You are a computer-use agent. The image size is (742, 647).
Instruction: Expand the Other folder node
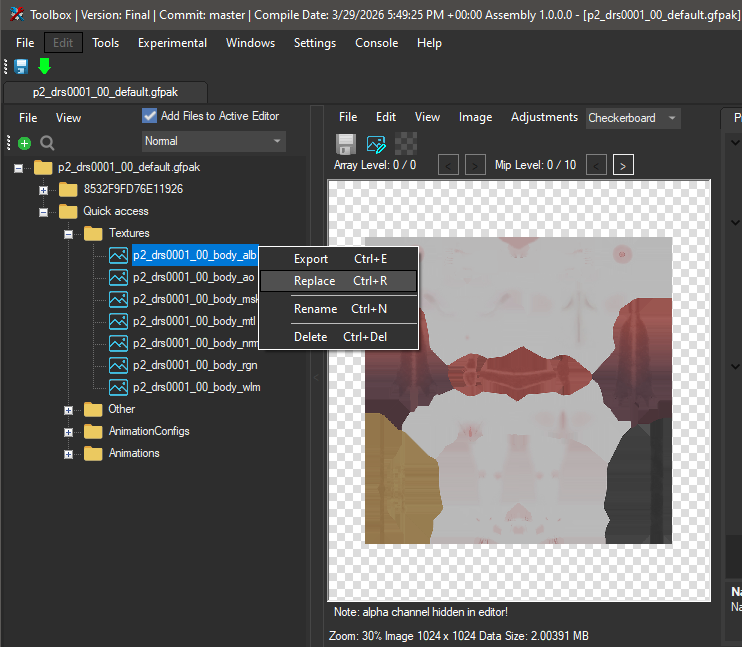click(x=69, y=410)
